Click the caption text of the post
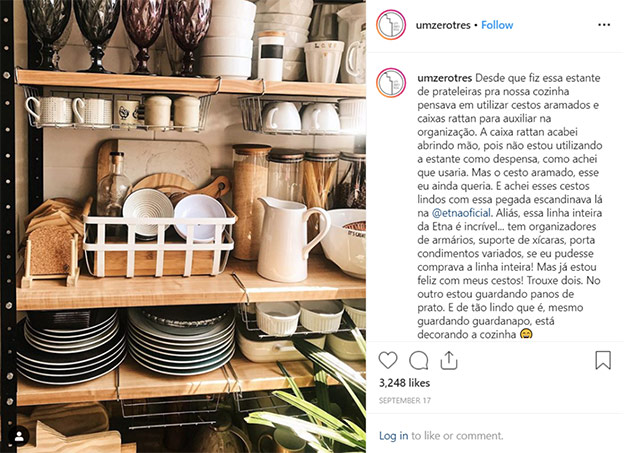The width and height of the screenshot is (625, 453). (x=510, y=206)
